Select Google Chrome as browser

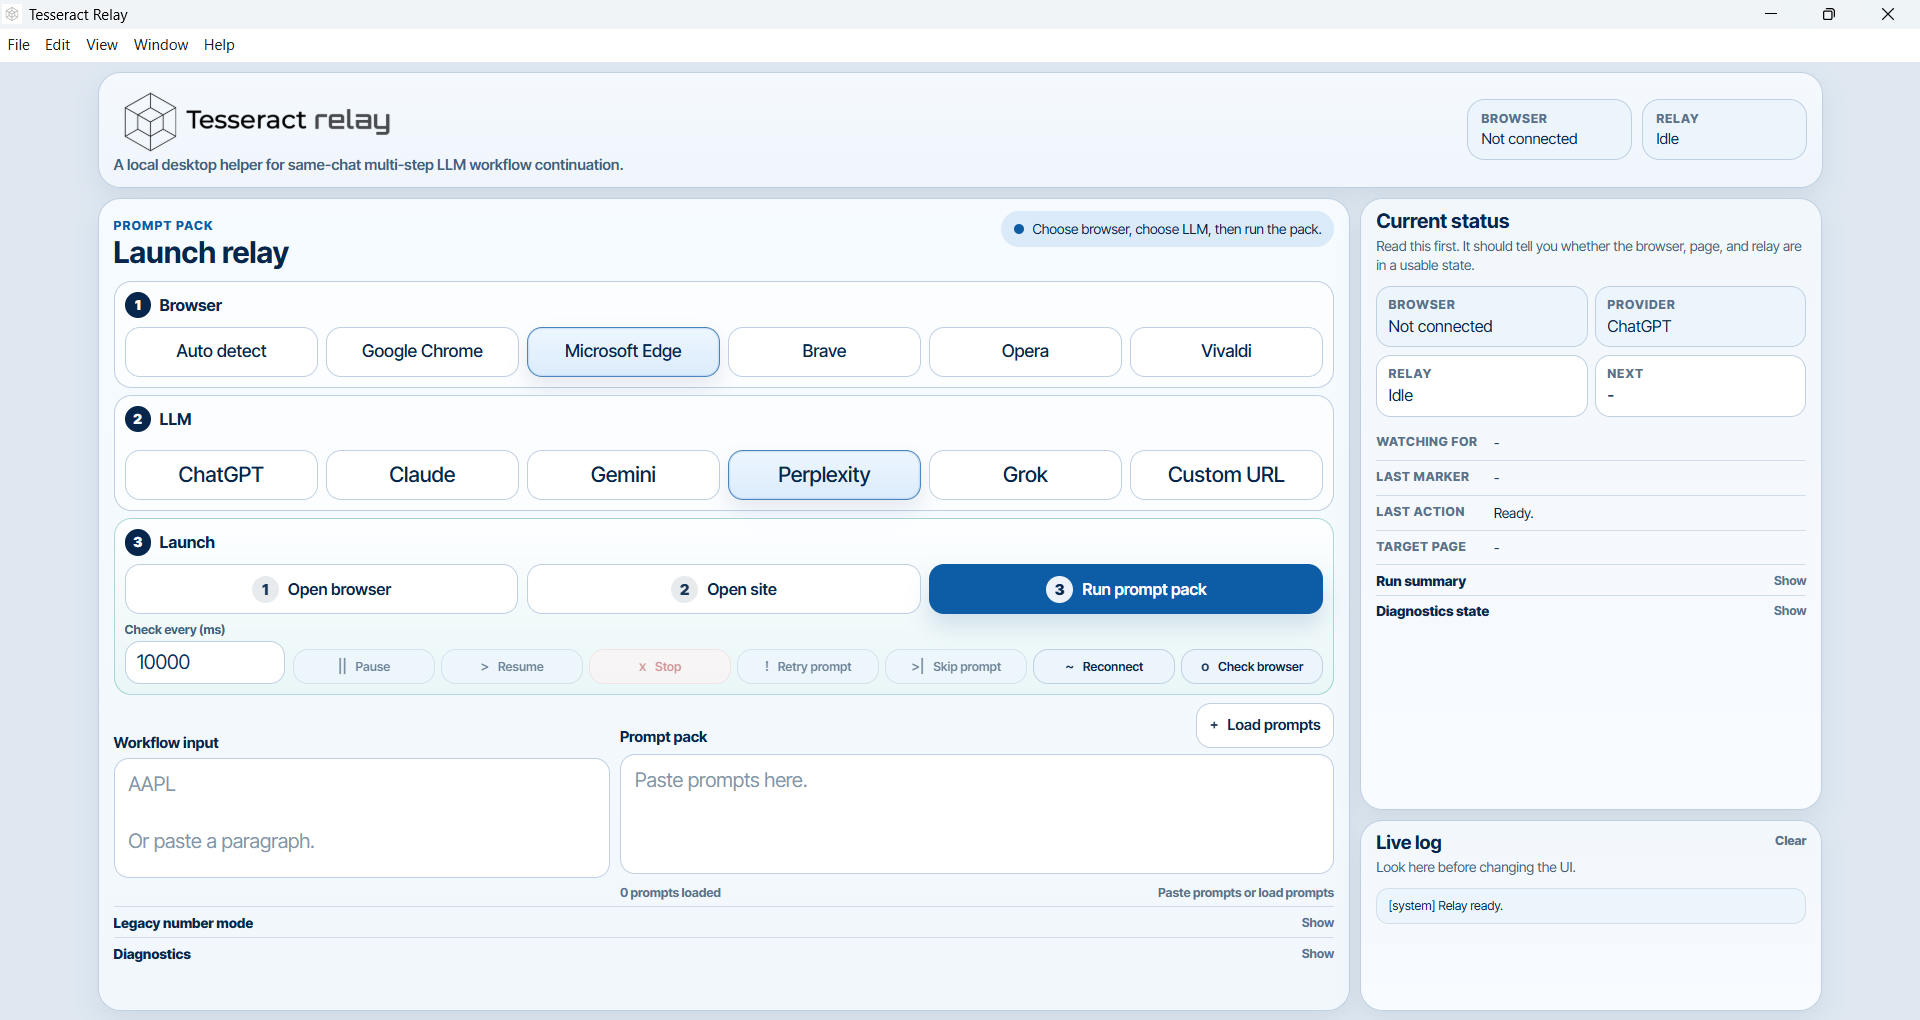coord(422,352)
